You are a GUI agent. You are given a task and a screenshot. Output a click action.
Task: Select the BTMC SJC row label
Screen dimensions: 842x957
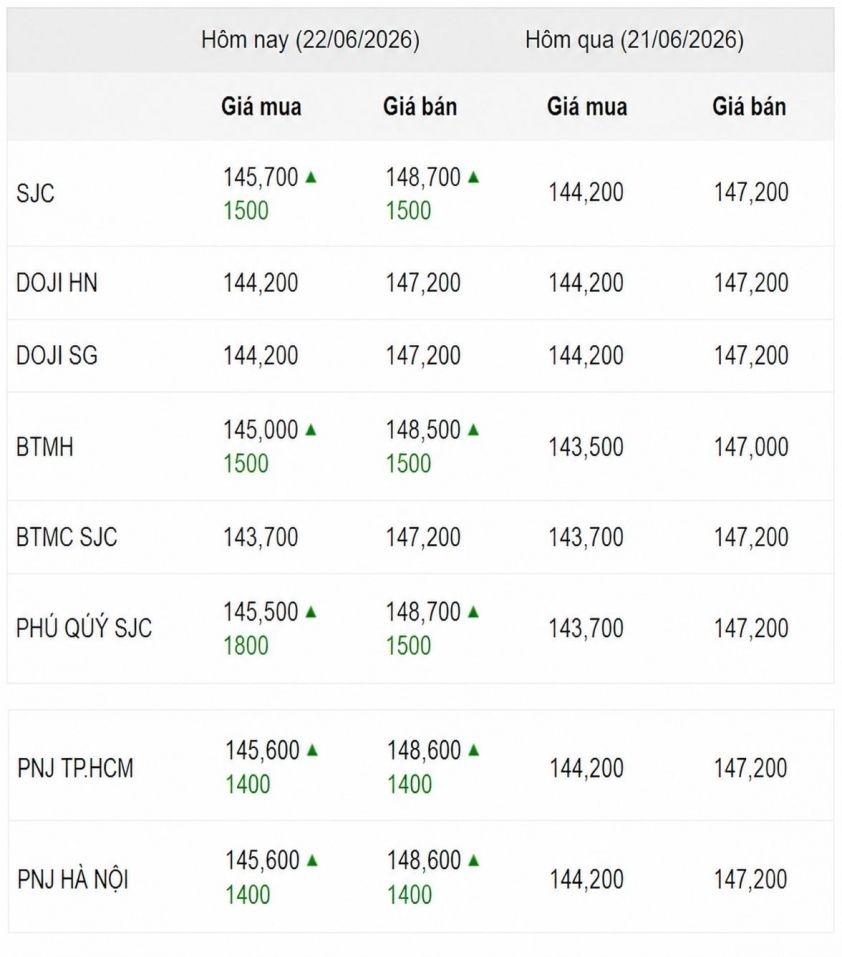tap(67, 538)
